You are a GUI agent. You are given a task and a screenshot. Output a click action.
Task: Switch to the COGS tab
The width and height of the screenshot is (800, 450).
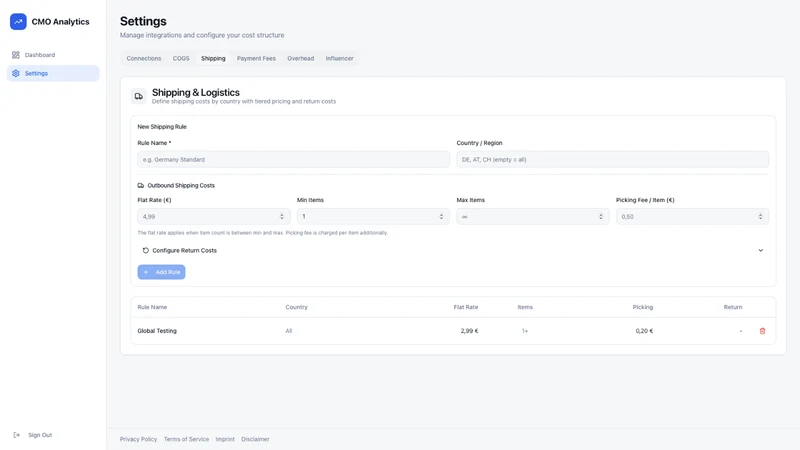(x=181, y=58)
